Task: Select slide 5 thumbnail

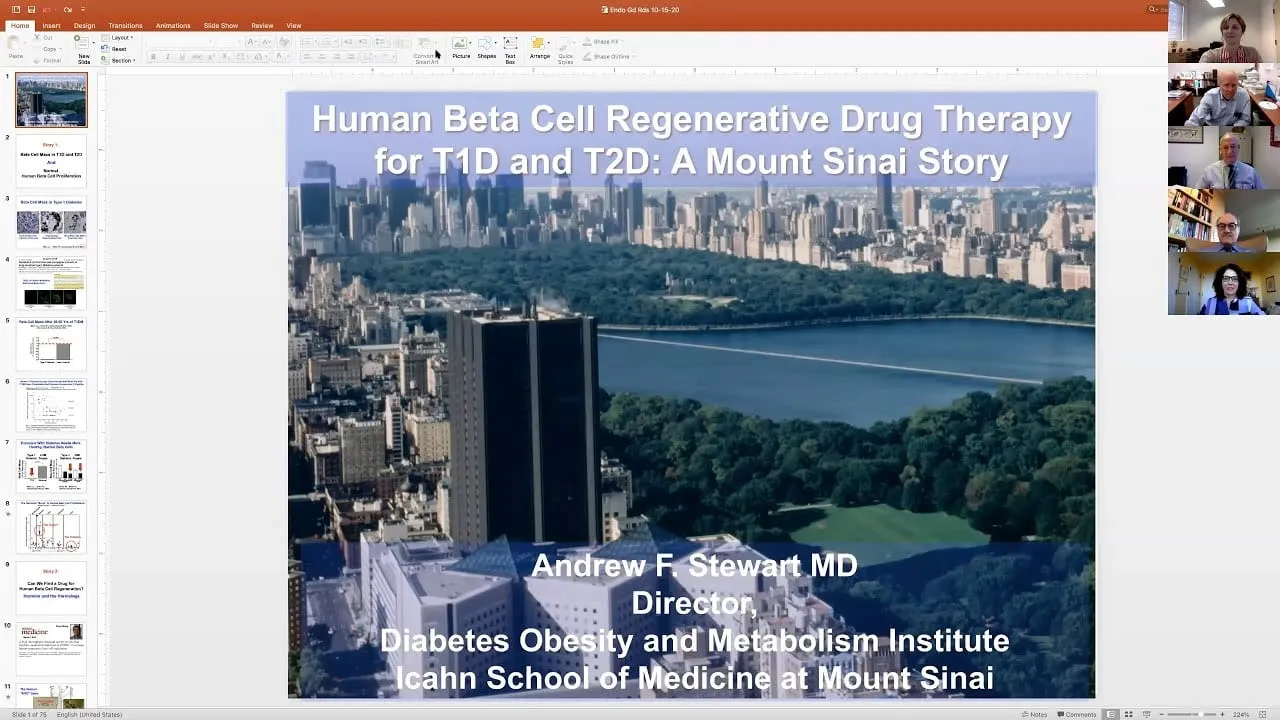Action: pos(51,344)
